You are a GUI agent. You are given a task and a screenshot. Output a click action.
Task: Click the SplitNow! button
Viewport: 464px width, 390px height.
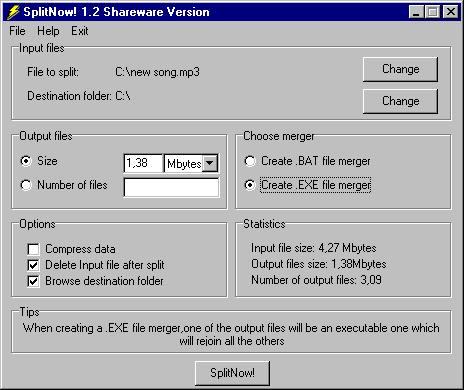[x=232, y=373]
